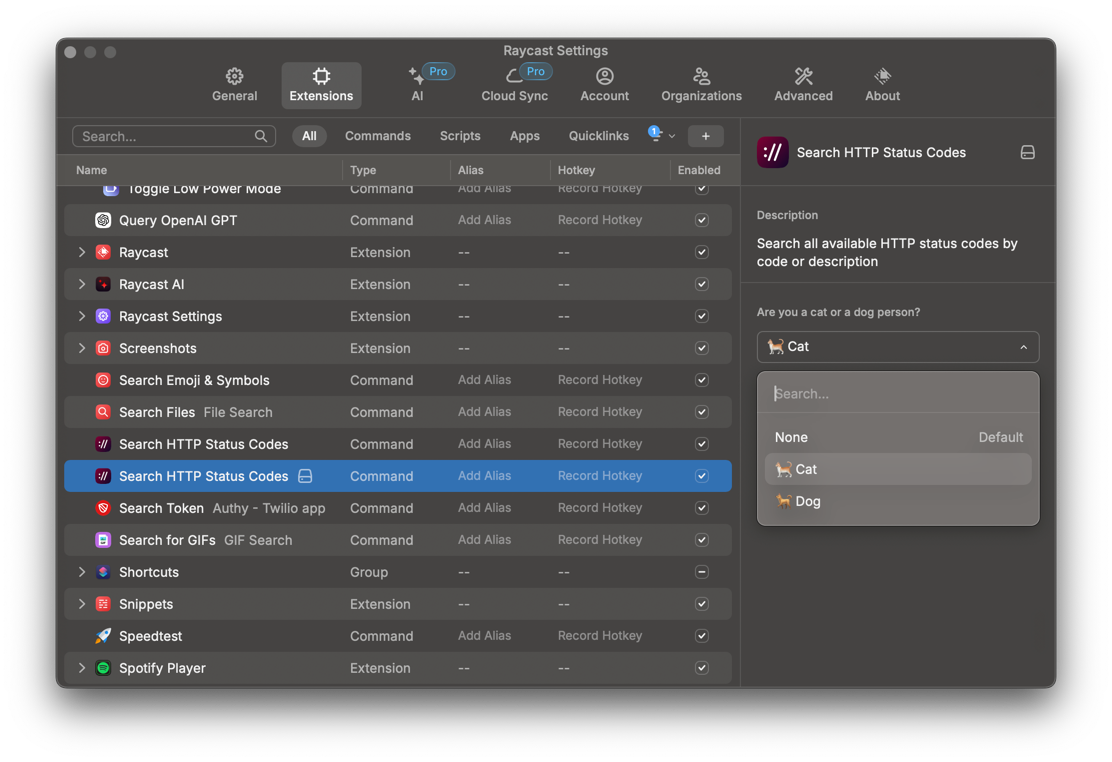The width and height of the screenshot is (1112, 762).
Task: Sort by the Name column header
Action: click(x=91, y=170)
